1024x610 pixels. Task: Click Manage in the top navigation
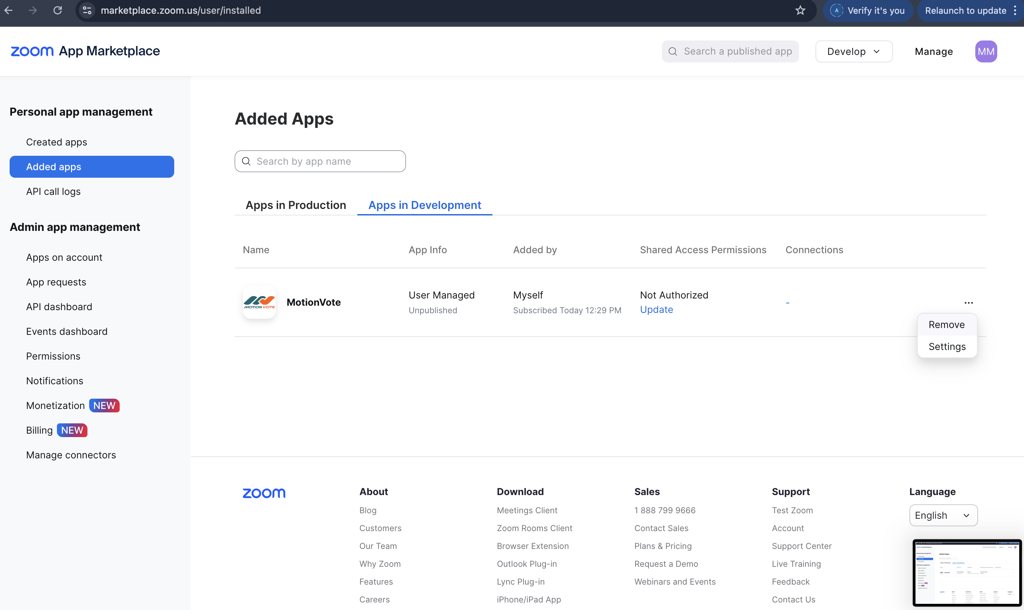(933, 51)
